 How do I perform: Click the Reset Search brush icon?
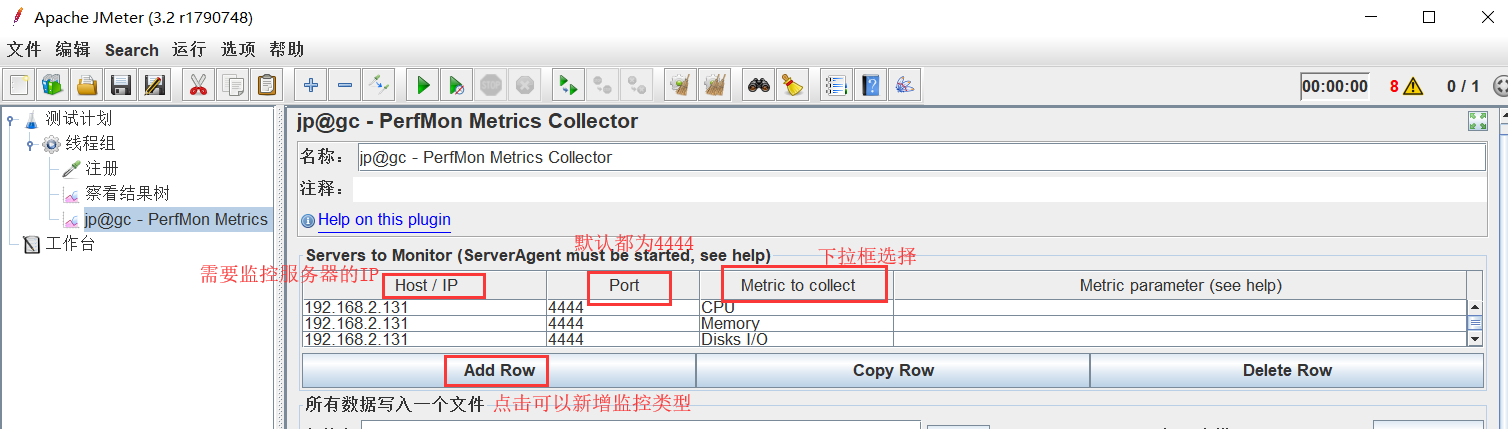pos(792,86)
